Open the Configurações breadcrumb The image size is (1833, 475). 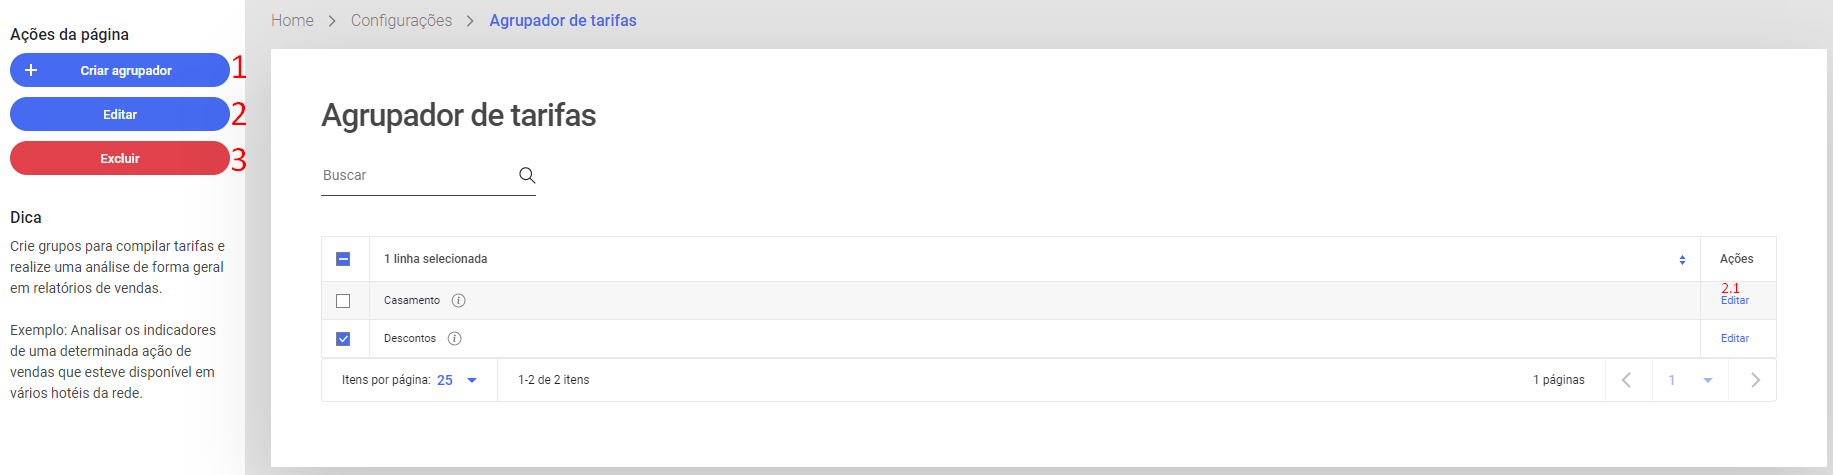point(401,20)
